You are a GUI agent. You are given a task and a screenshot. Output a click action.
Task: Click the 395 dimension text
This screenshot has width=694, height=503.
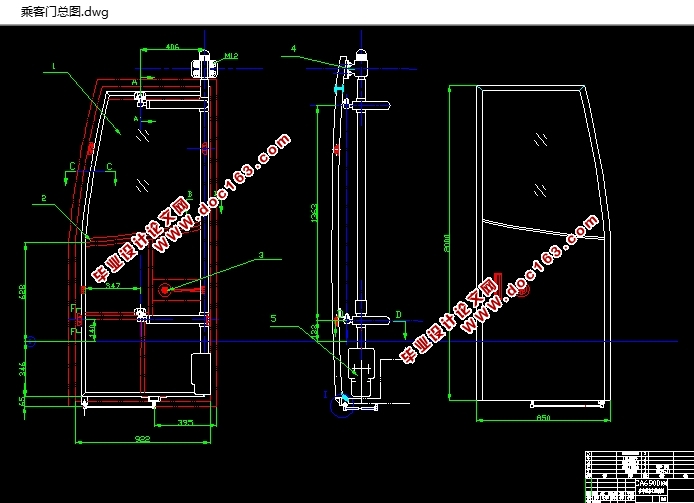(x=185, y=422)
